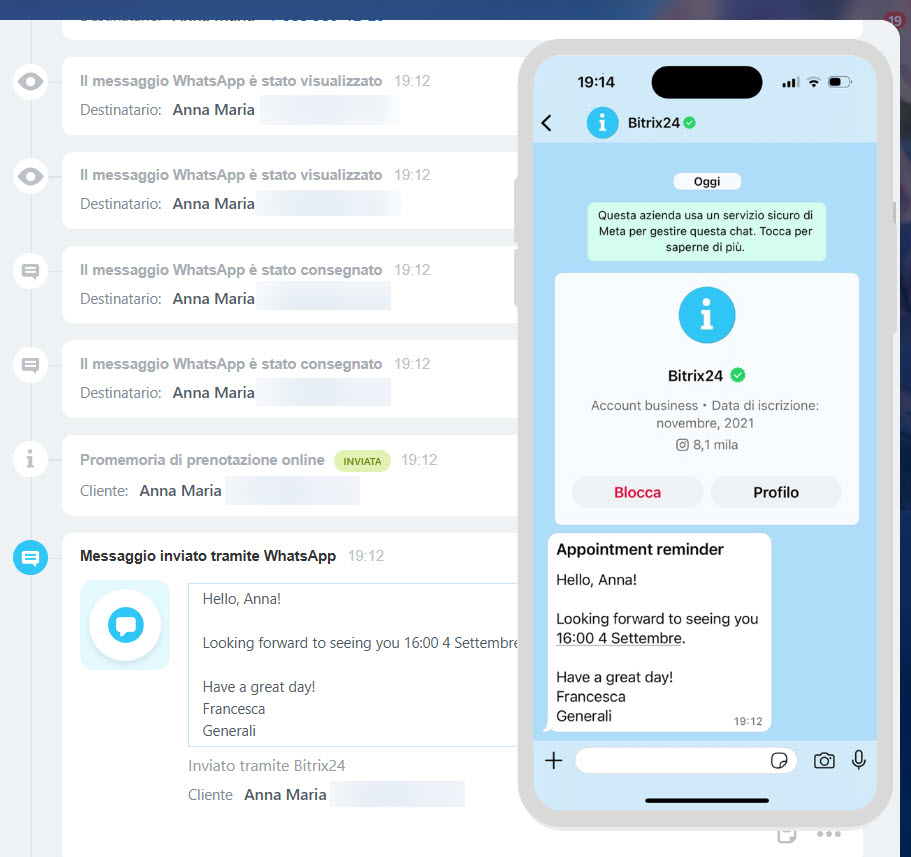Click Anna Maria in the Promemoria entry
This screenshot has height=857, width=911.
coord(180,491)
